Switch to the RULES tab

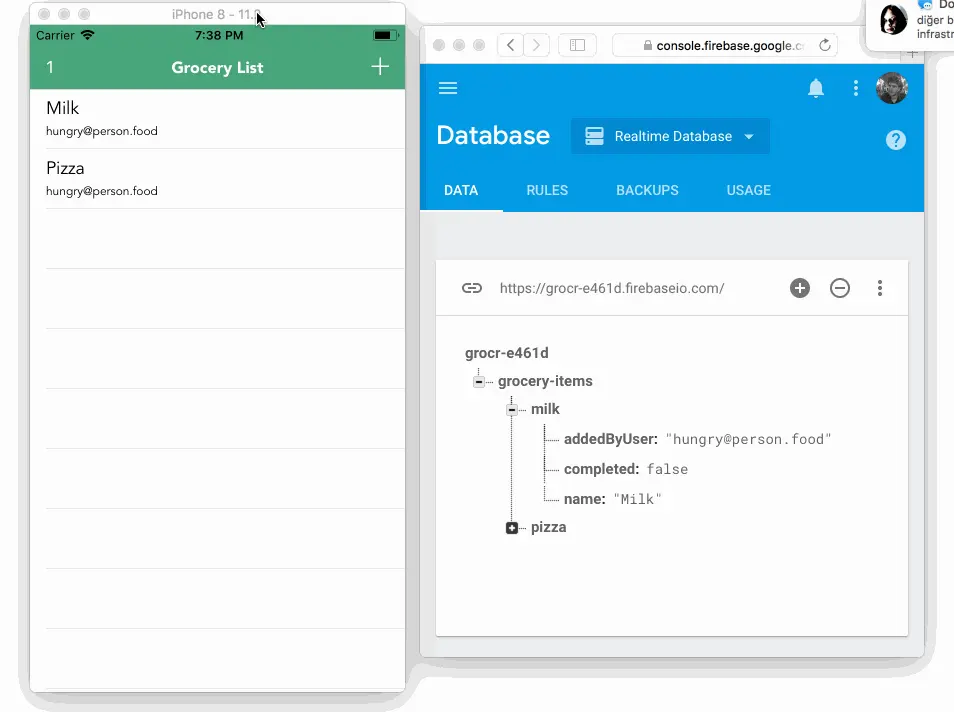pos(547,190)
